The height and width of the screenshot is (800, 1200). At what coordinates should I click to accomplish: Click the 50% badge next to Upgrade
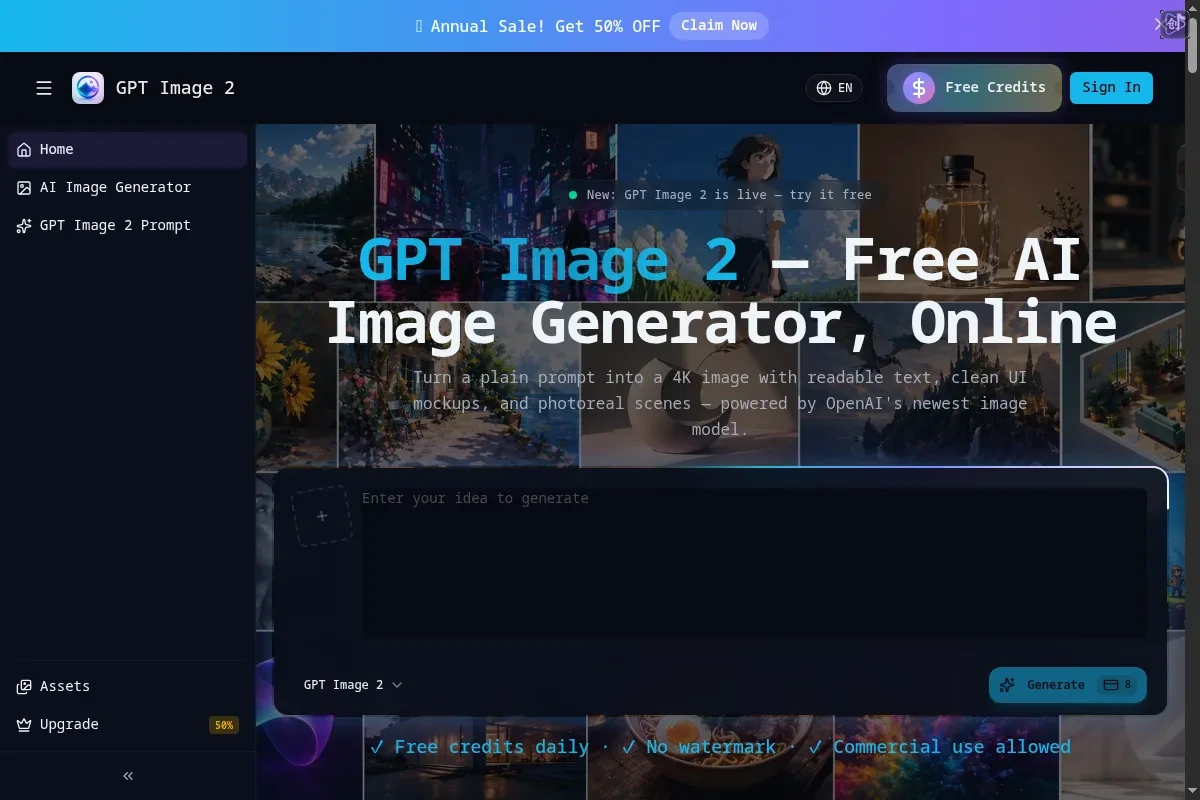point(223,725)
